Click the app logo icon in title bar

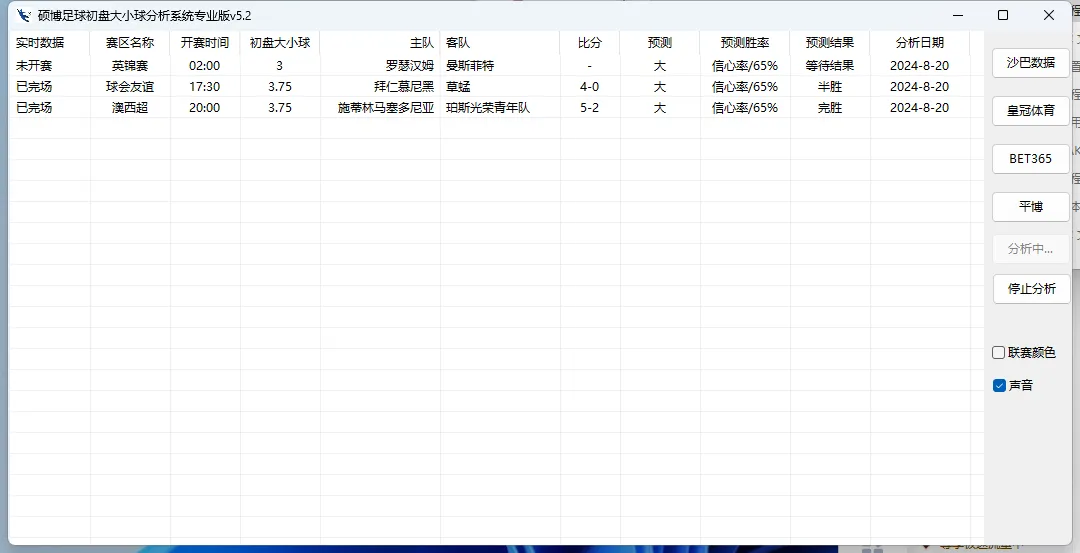click(x=24, y=15)
